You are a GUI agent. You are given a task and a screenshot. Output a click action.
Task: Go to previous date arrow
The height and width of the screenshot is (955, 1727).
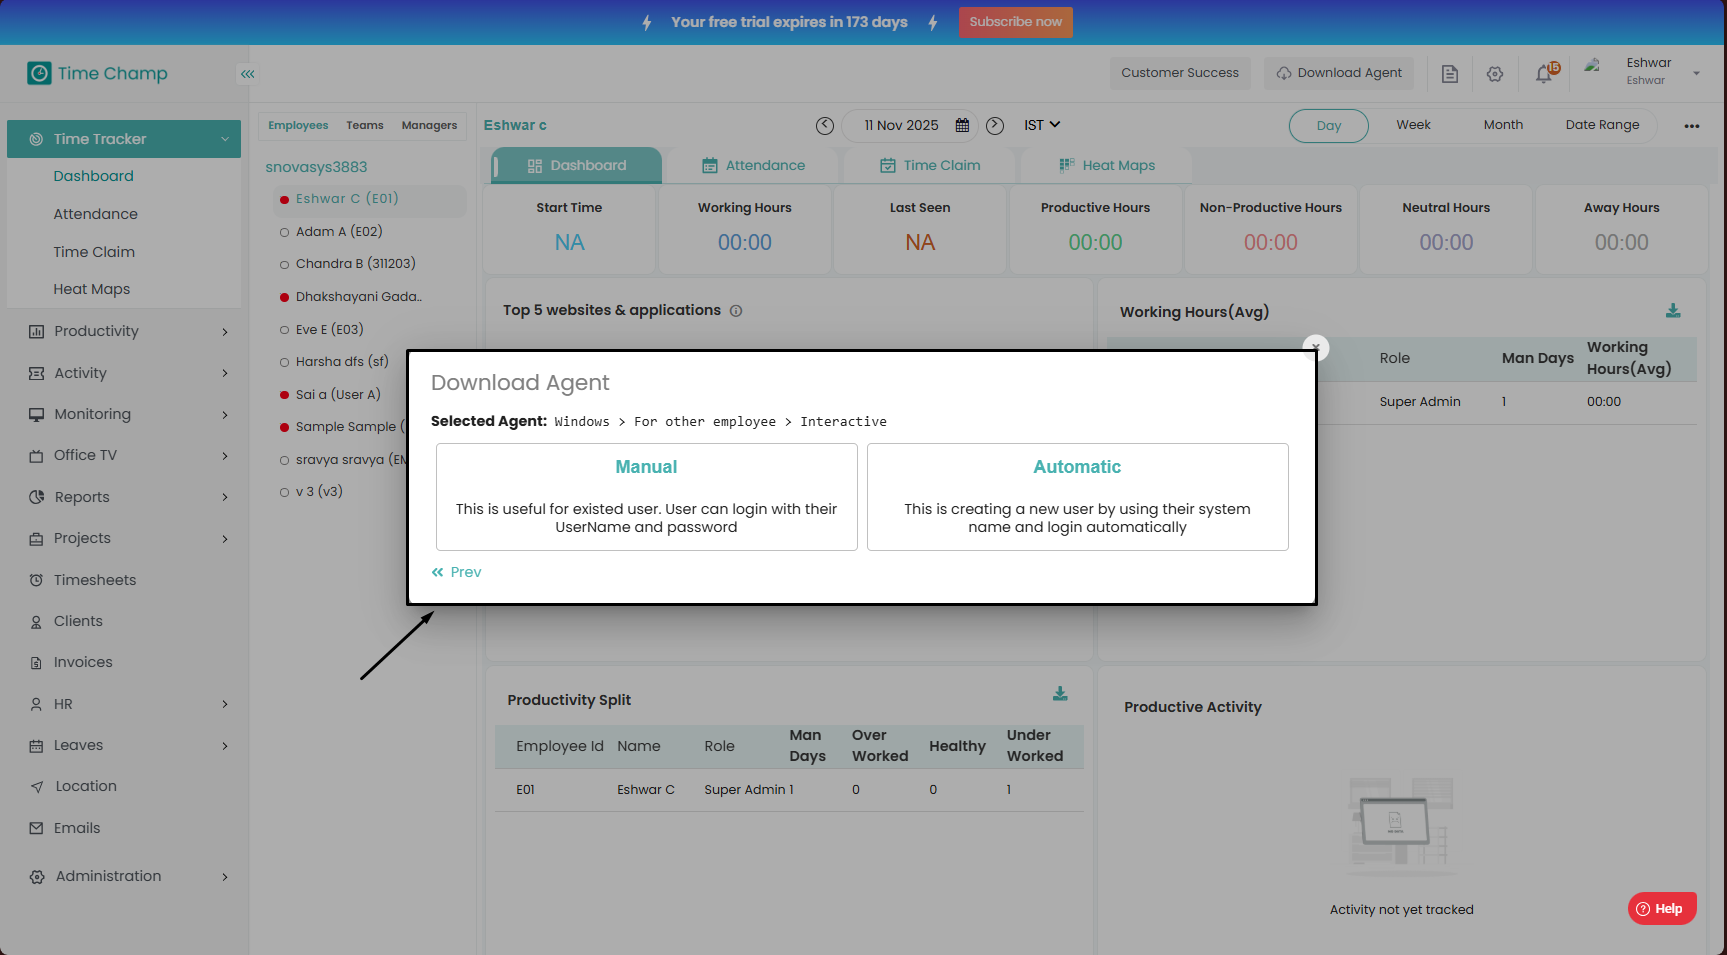(x=825, y=125)
